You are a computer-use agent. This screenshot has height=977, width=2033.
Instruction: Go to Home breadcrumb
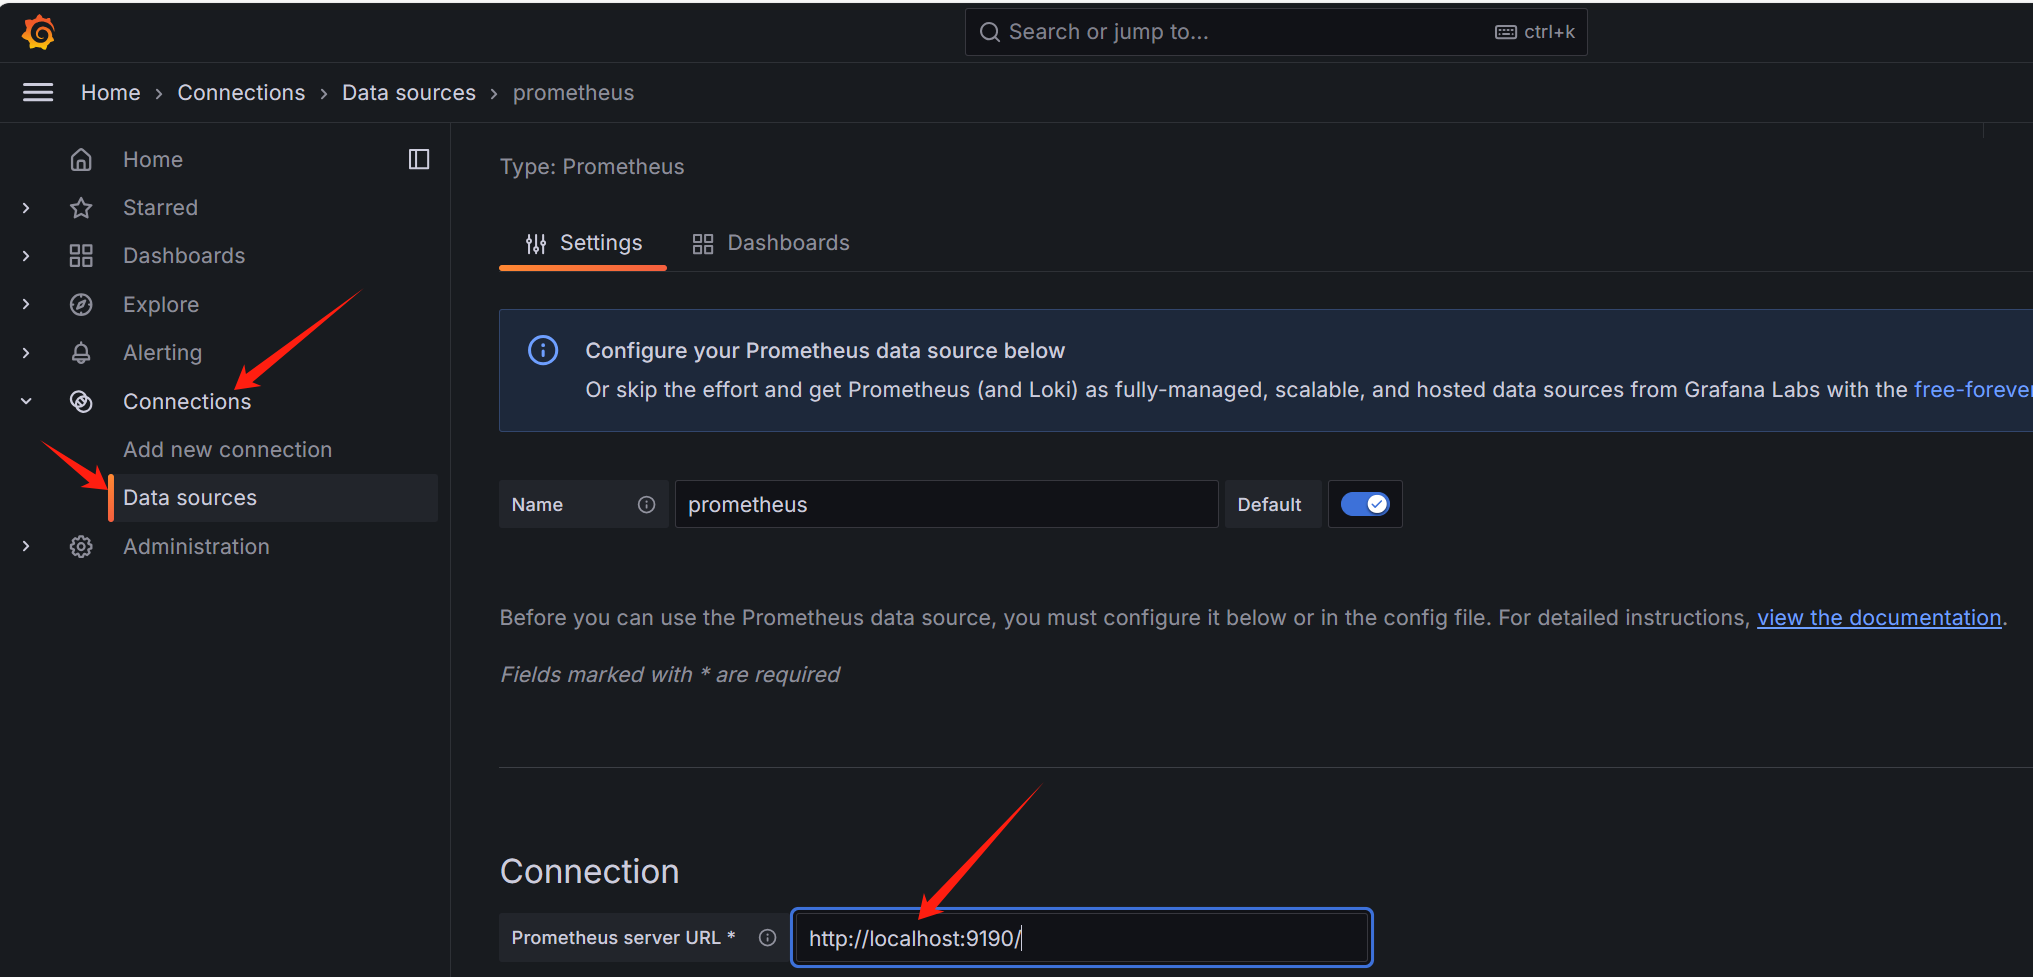(111, 93)
